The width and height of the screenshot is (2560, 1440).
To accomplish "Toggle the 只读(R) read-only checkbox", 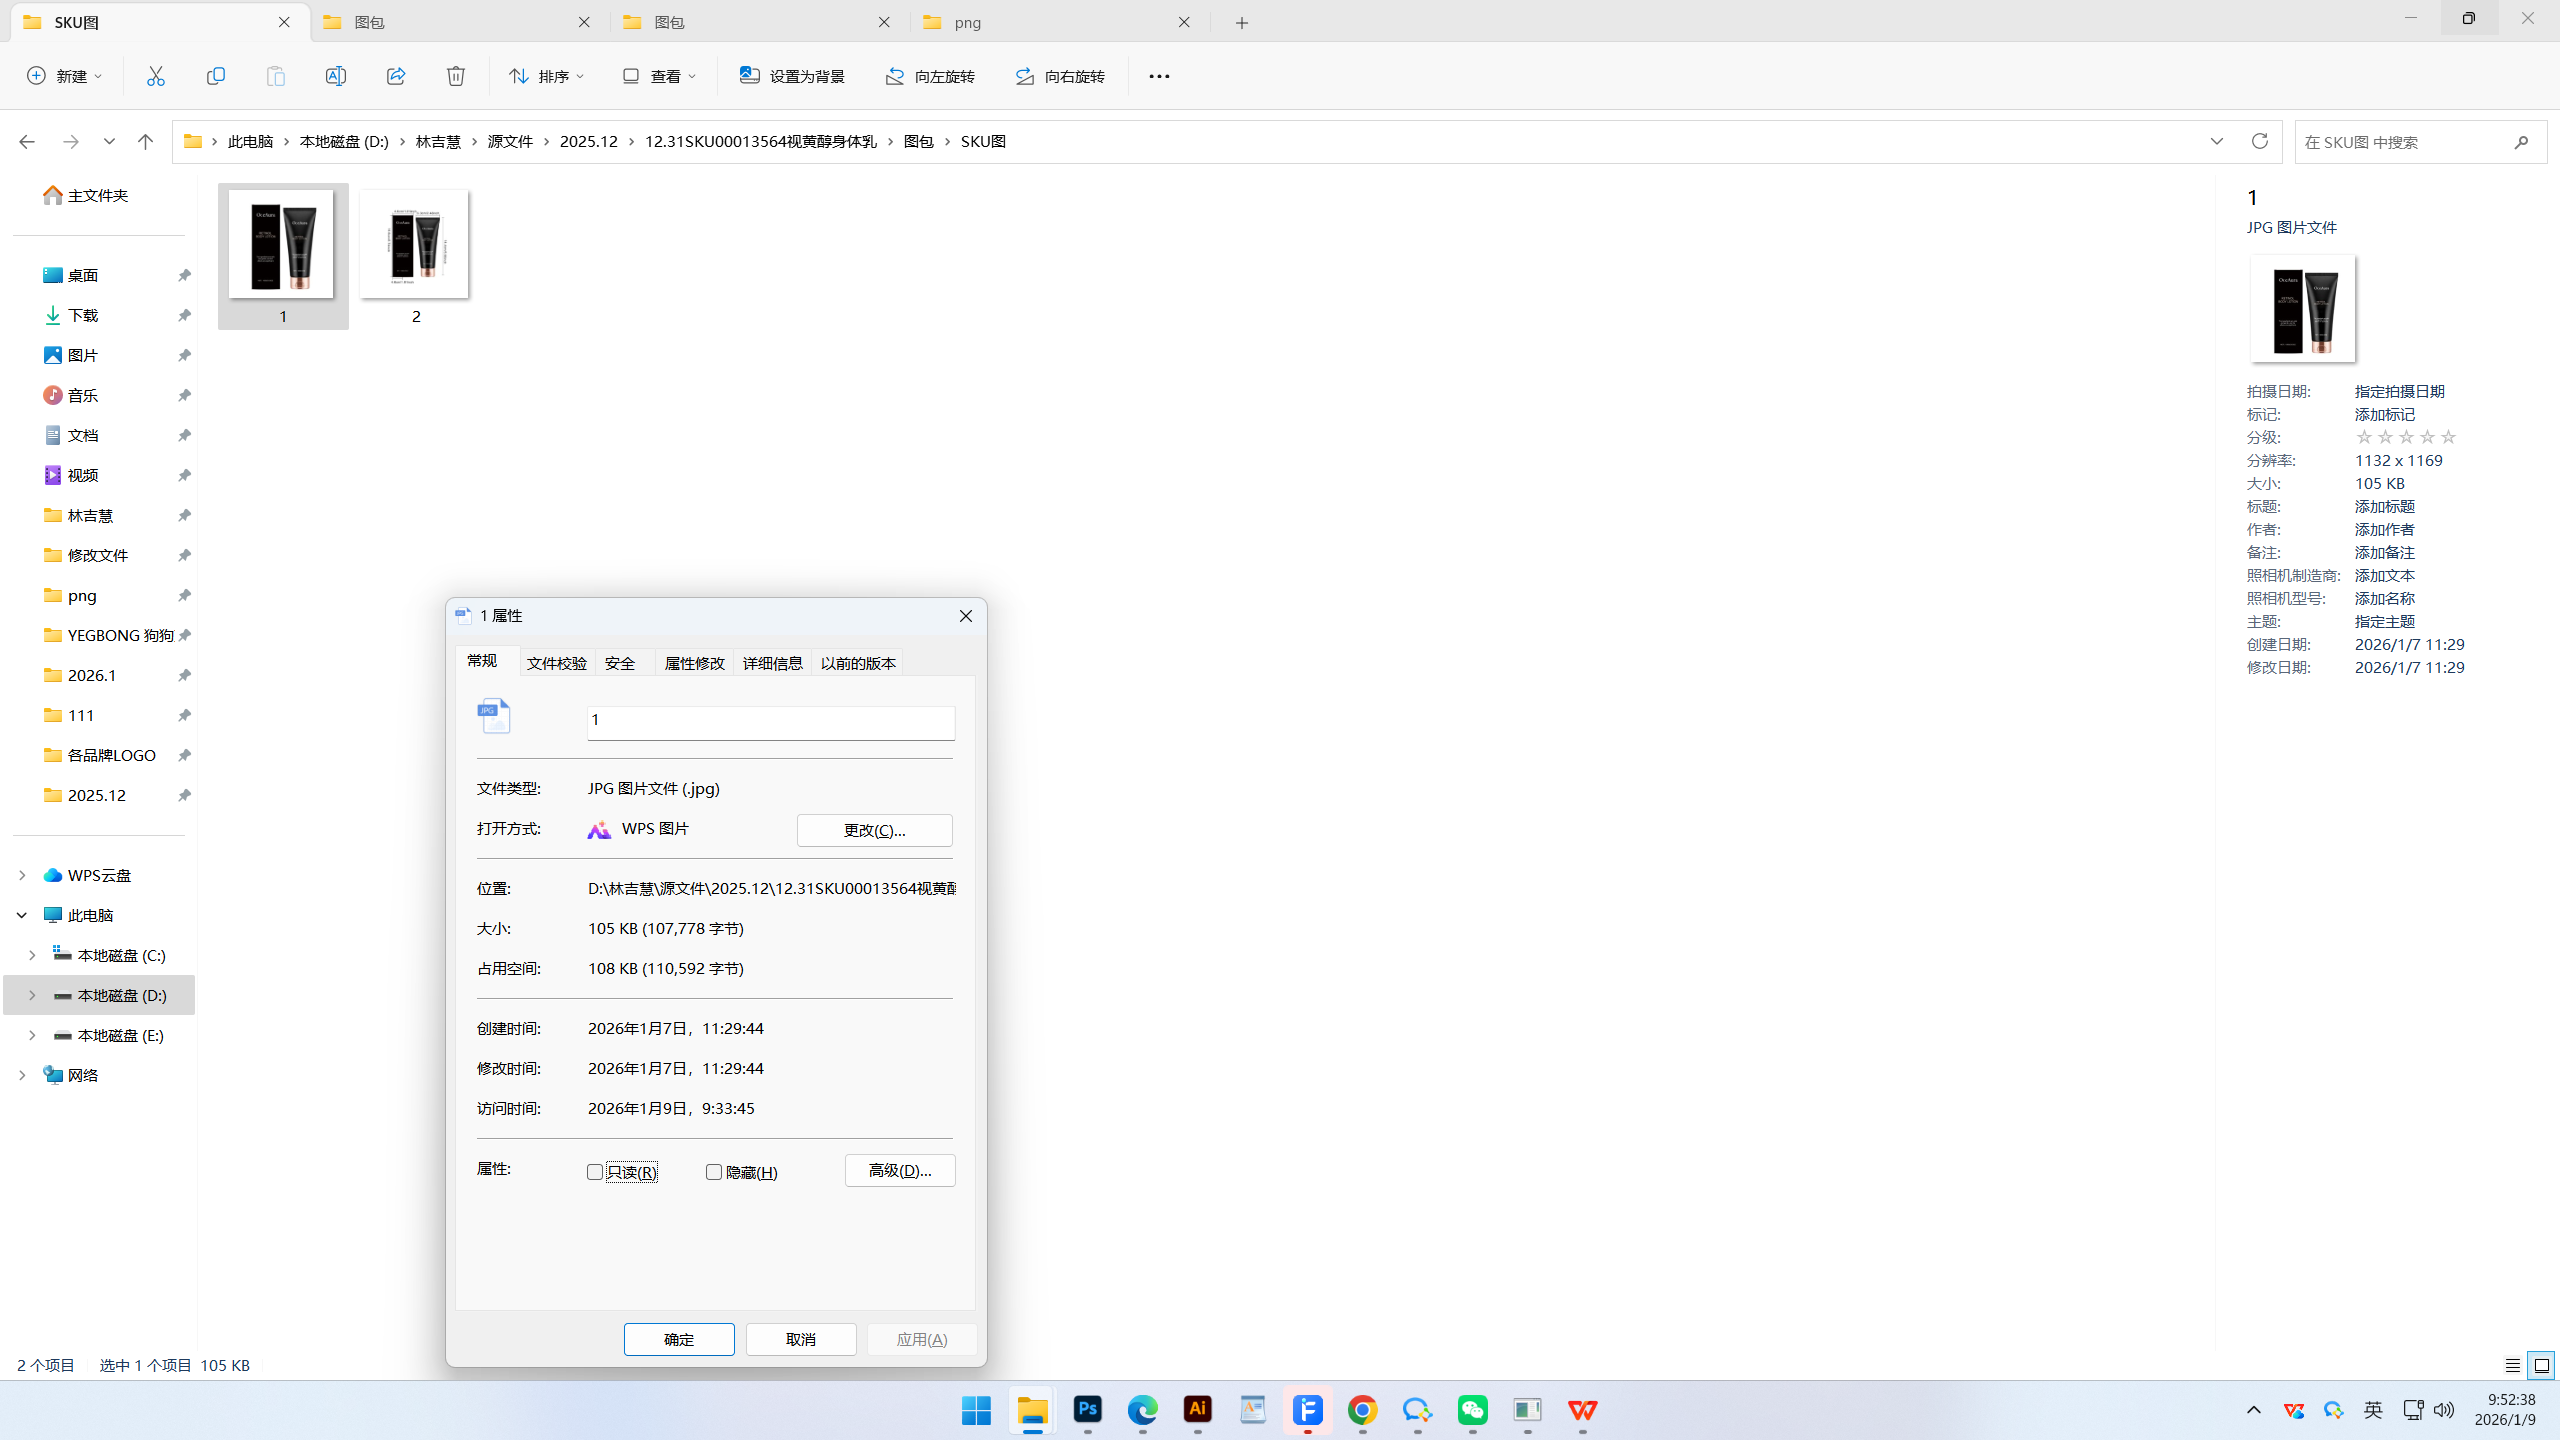I will (595, 1172).
